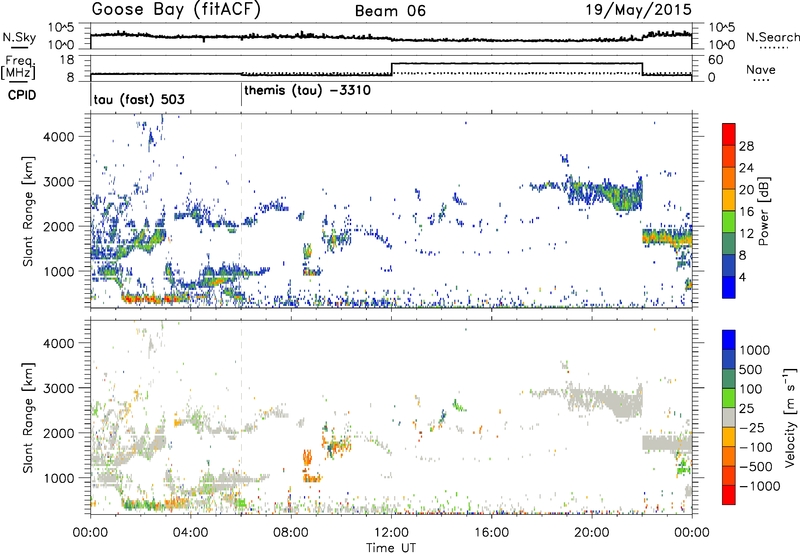Click the gray band of velocity colorbar

(x=729, y=417)
